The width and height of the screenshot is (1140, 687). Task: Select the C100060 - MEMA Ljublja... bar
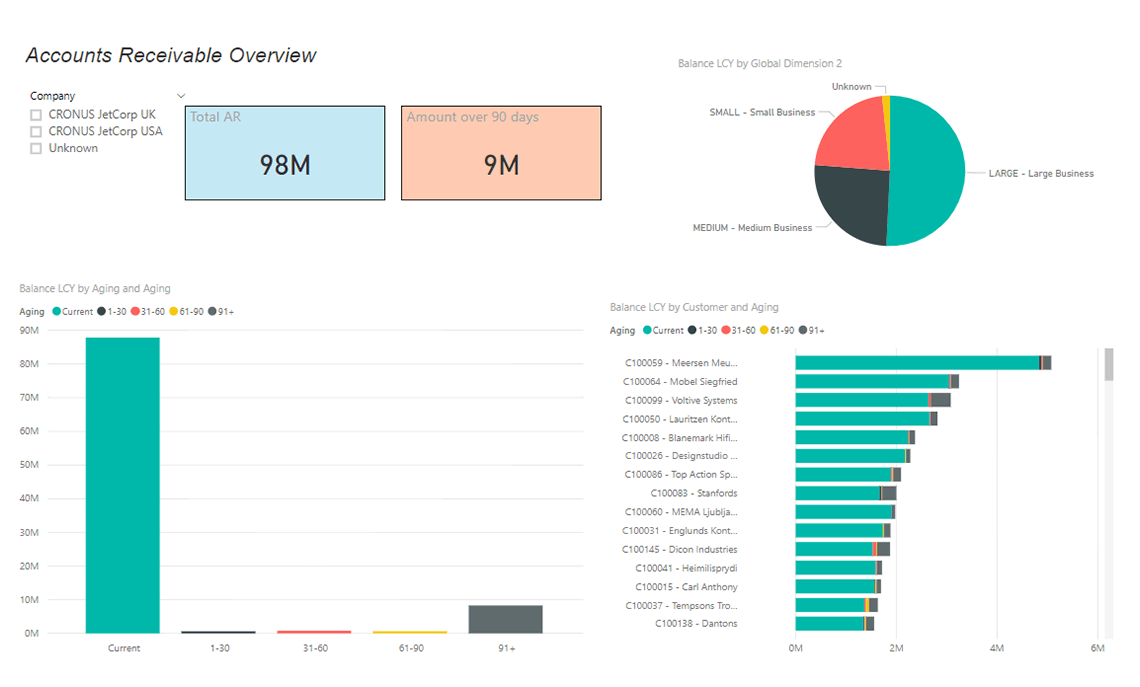tap(845, 512)
